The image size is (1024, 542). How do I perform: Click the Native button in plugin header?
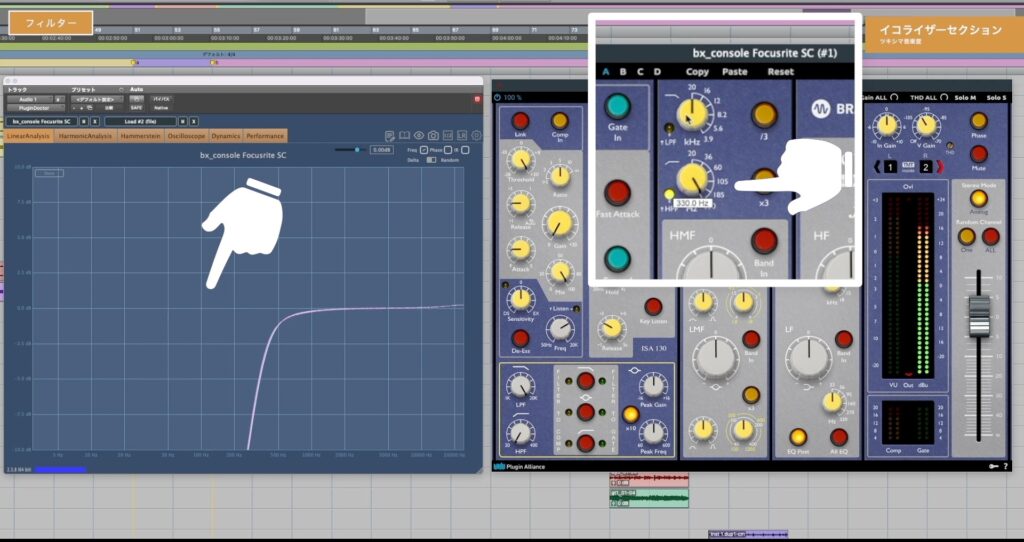coord(161,108)
